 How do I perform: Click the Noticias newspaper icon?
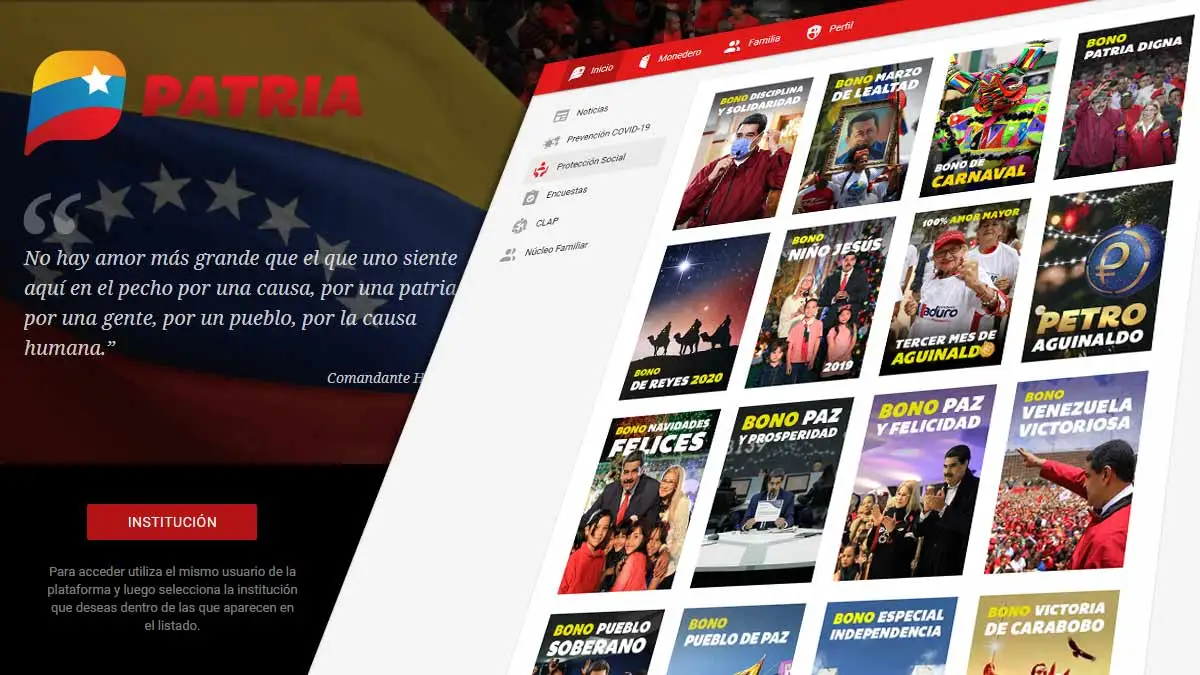coord(562,115)
